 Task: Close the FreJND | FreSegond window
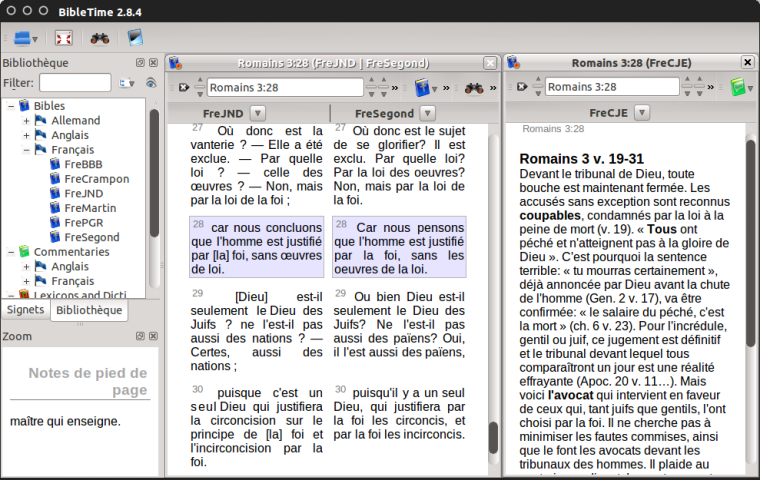[x=490, y=63]
